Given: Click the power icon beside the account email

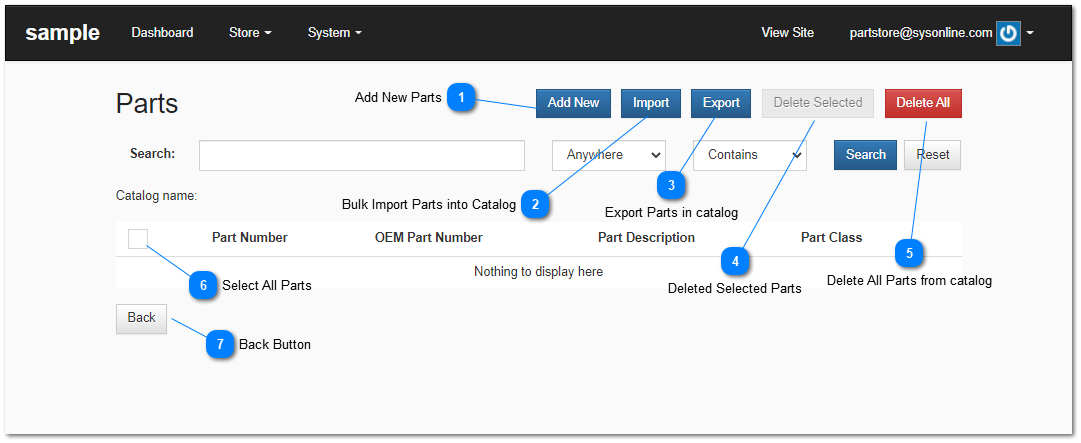Looking at the screenshot, I should point(1008,33).
